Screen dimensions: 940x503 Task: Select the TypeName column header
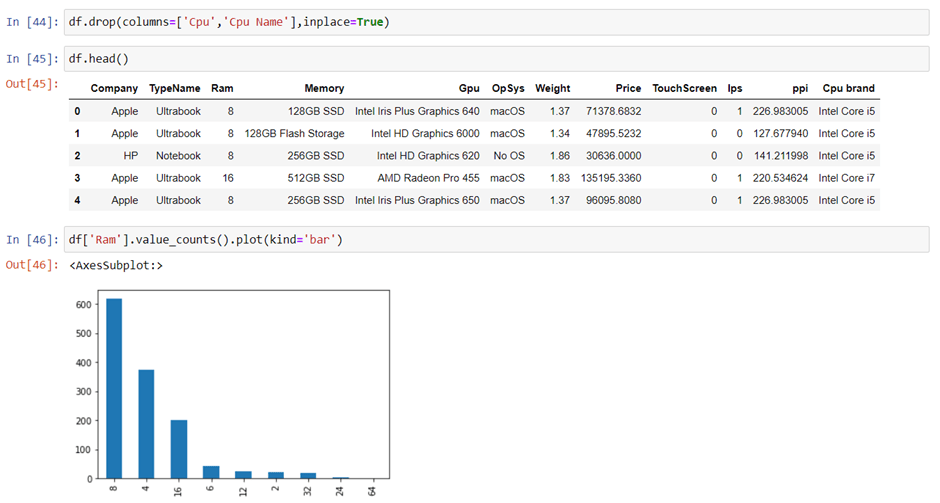pyautogui.click(x=174, y=88)
